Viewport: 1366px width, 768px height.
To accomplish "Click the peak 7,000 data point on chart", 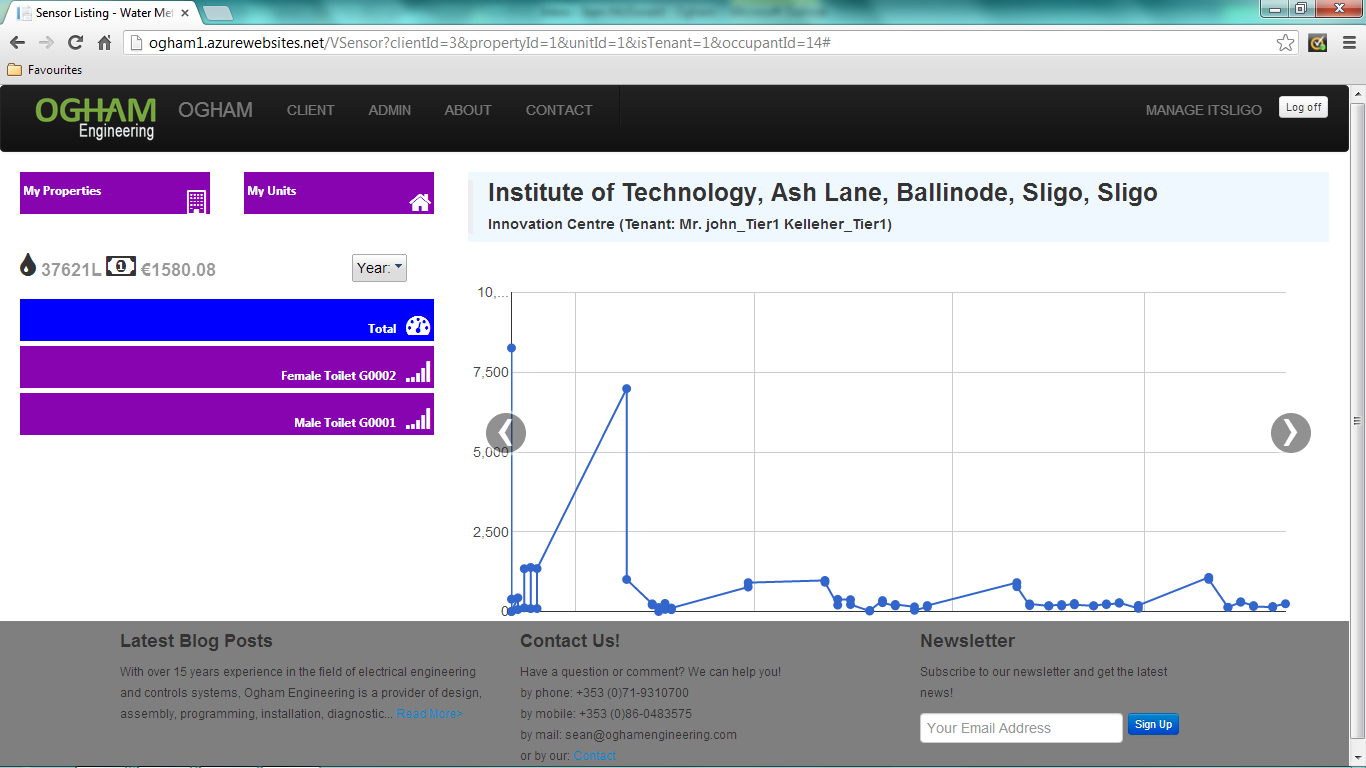I will click(x=626, y=389).
